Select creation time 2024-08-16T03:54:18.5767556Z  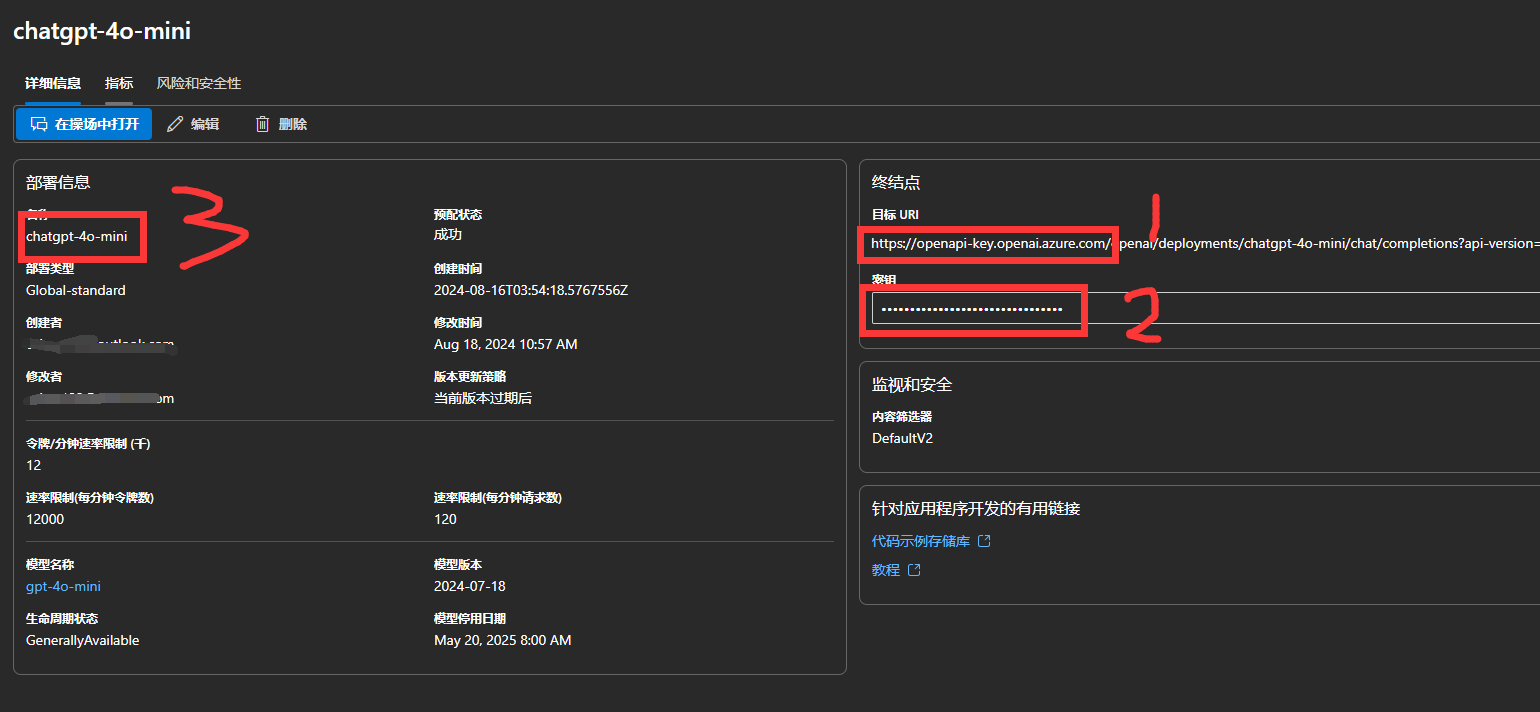point(531,290)
